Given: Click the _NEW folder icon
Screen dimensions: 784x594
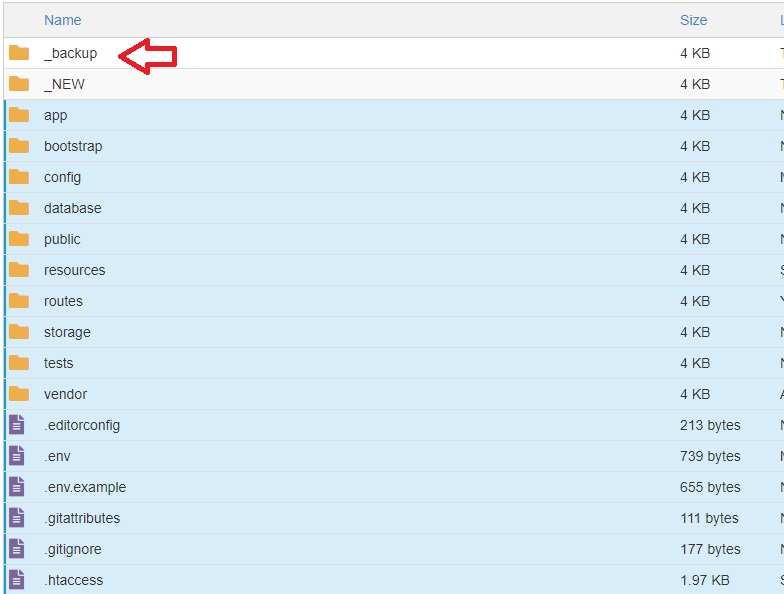Looking at the screenshot, I should [19, 84].
